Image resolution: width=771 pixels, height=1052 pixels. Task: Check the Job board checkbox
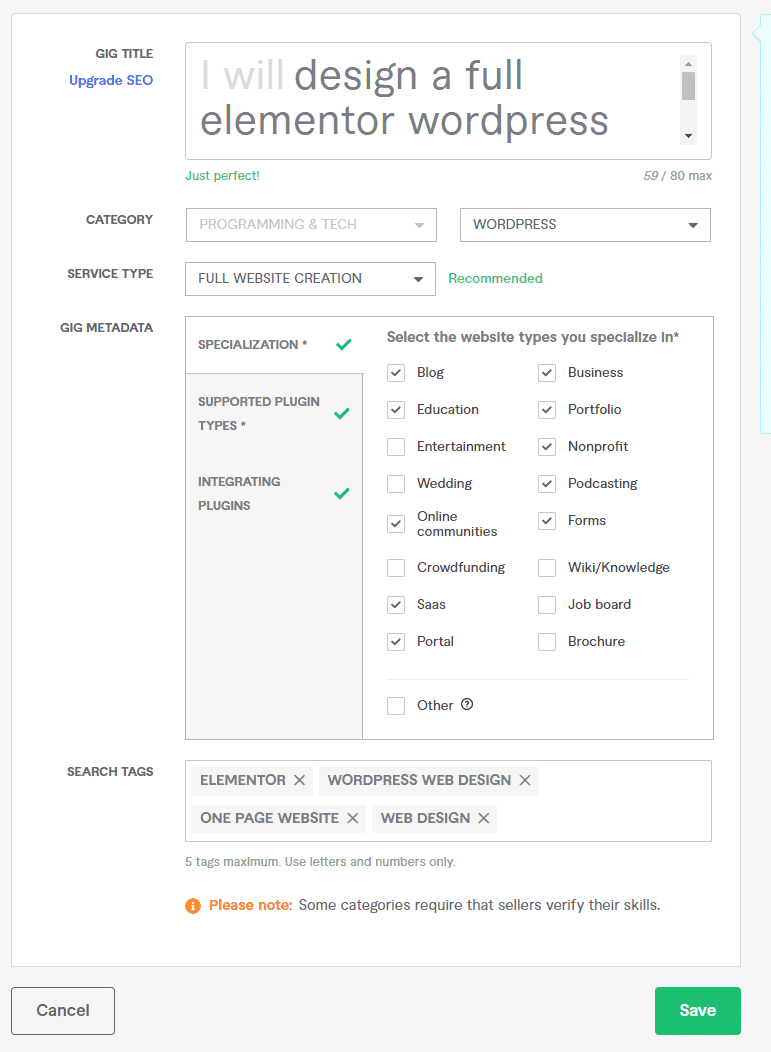pos(547,604)
